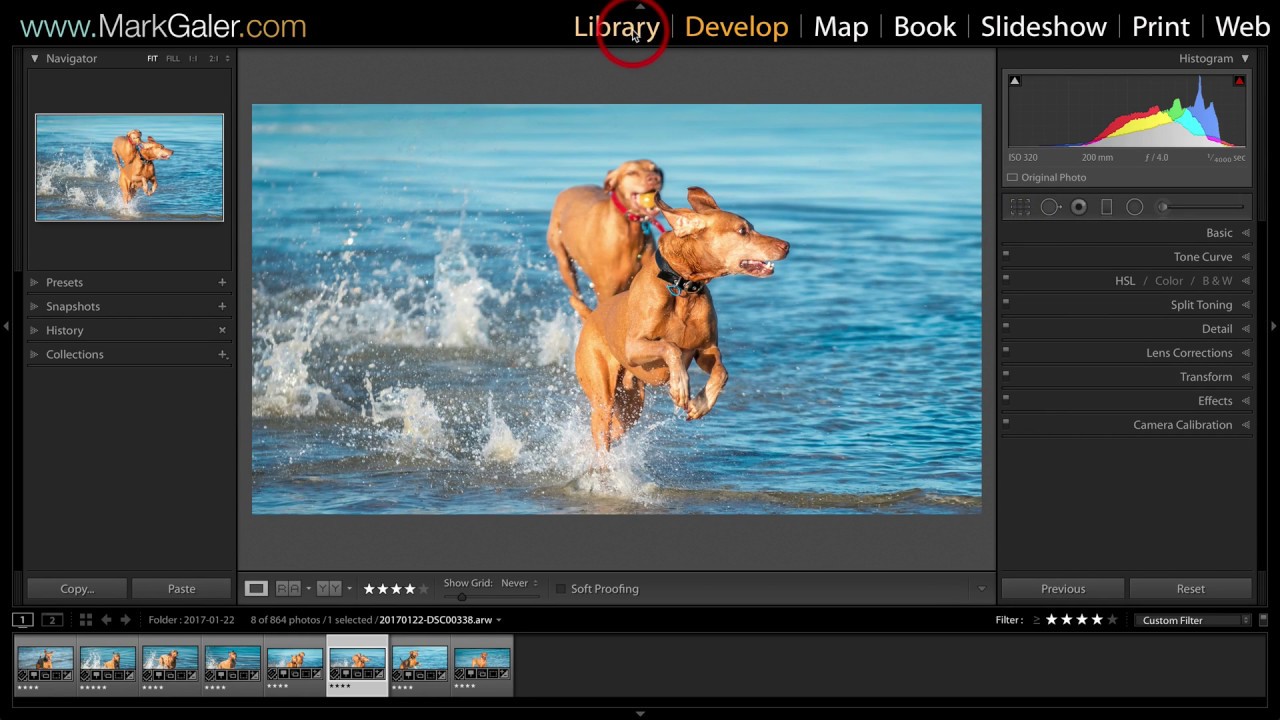Select the Graduated Filter tool
Screen dimensions: 1280x720
pos(1106,207)
